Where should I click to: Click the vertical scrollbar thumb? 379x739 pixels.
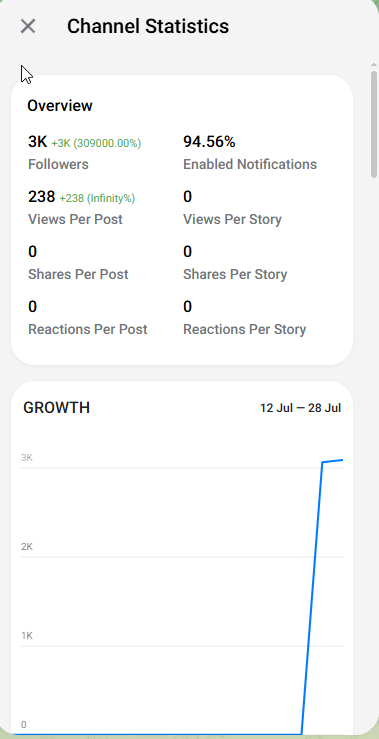pyautogui.click(x=374, y=124)
